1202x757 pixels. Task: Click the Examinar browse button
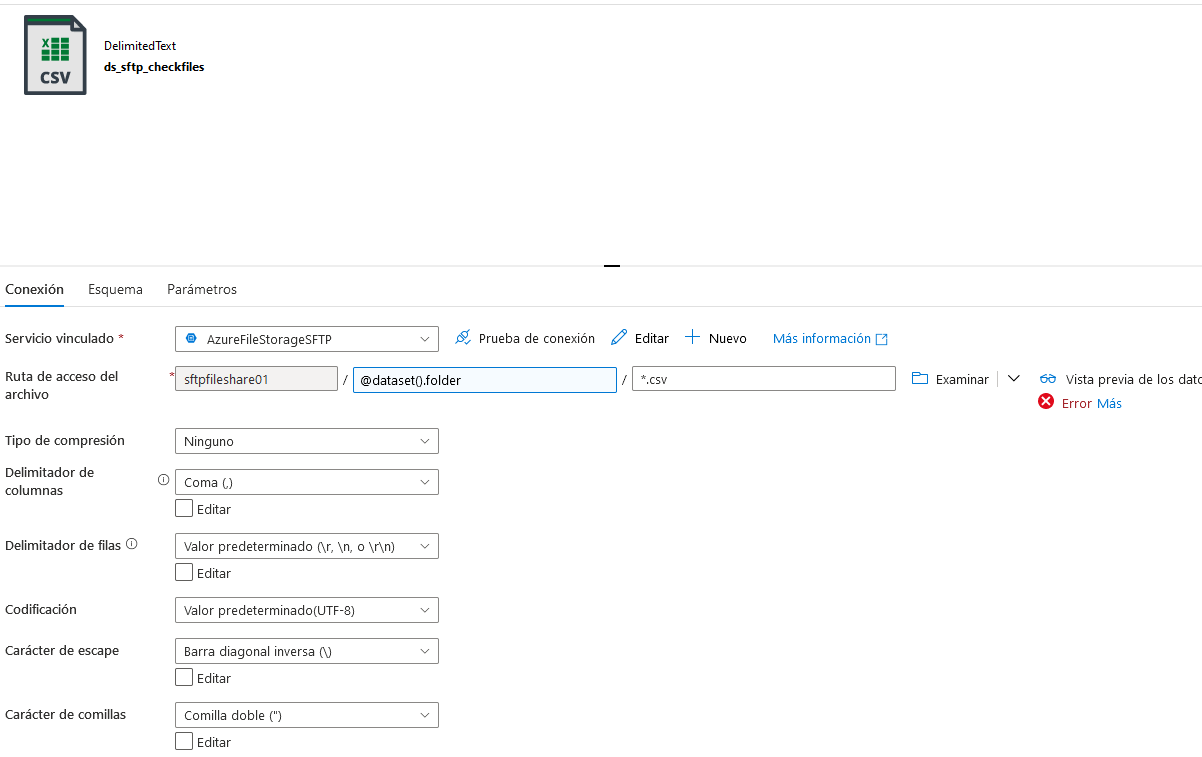click(950, 379)
